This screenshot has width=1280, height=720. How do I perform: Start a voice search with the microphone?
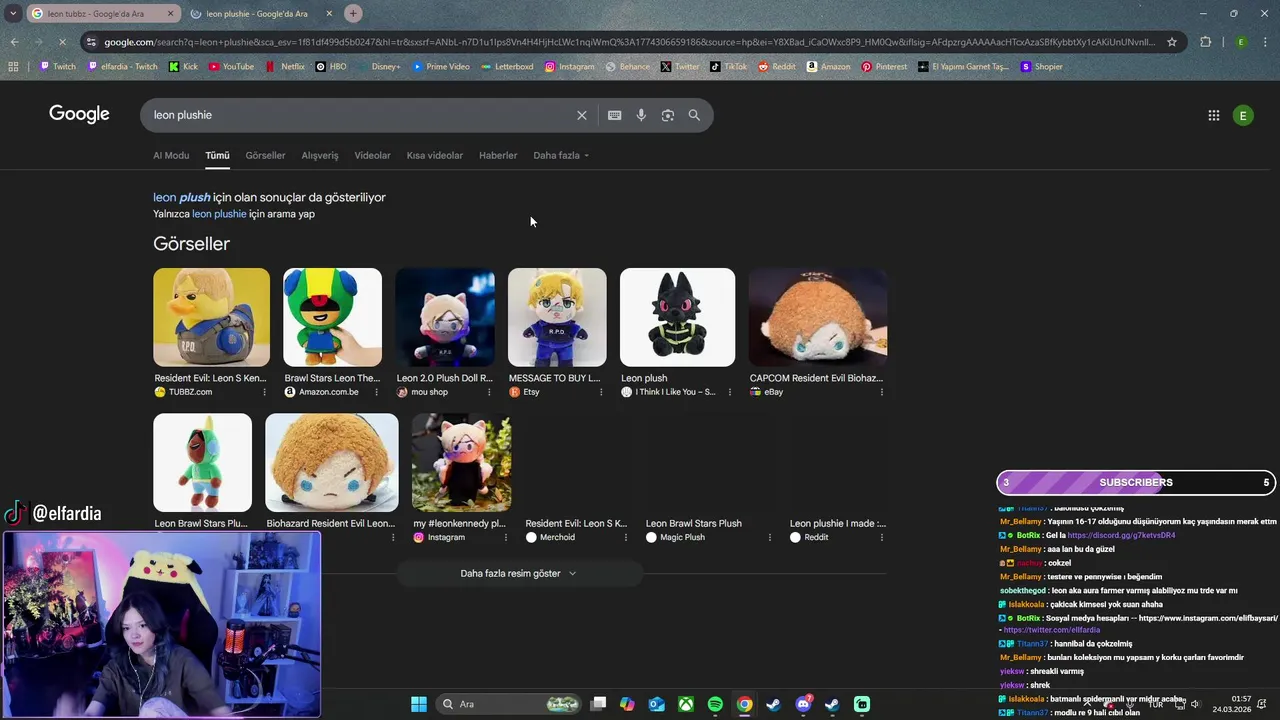pyautogui.click(x=641, y=115)
